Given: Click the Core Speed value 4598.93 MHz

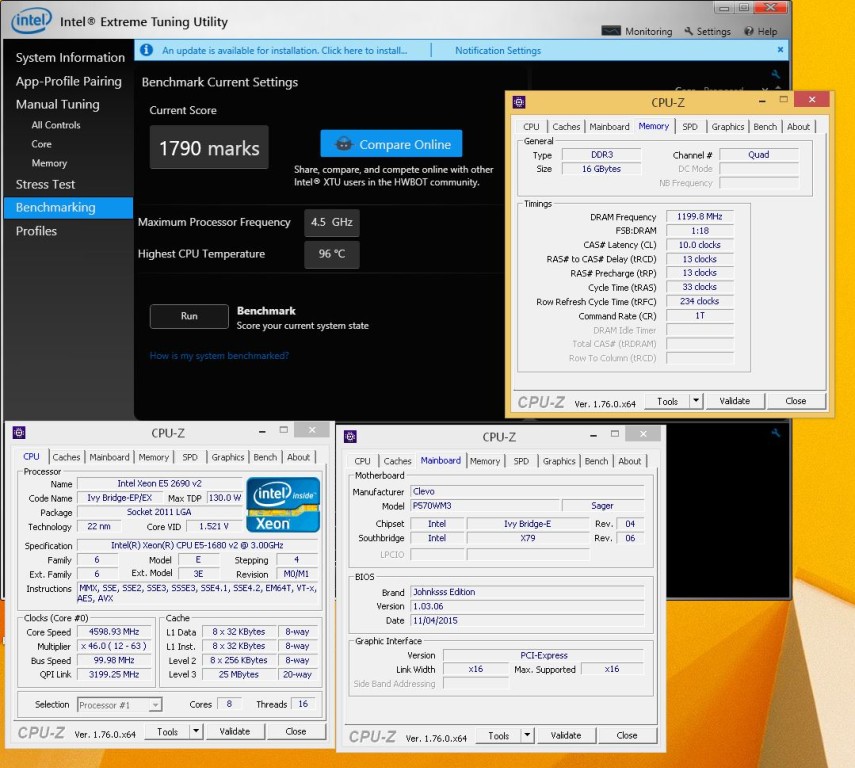Looking at the screenshot, I should [114, 632].
